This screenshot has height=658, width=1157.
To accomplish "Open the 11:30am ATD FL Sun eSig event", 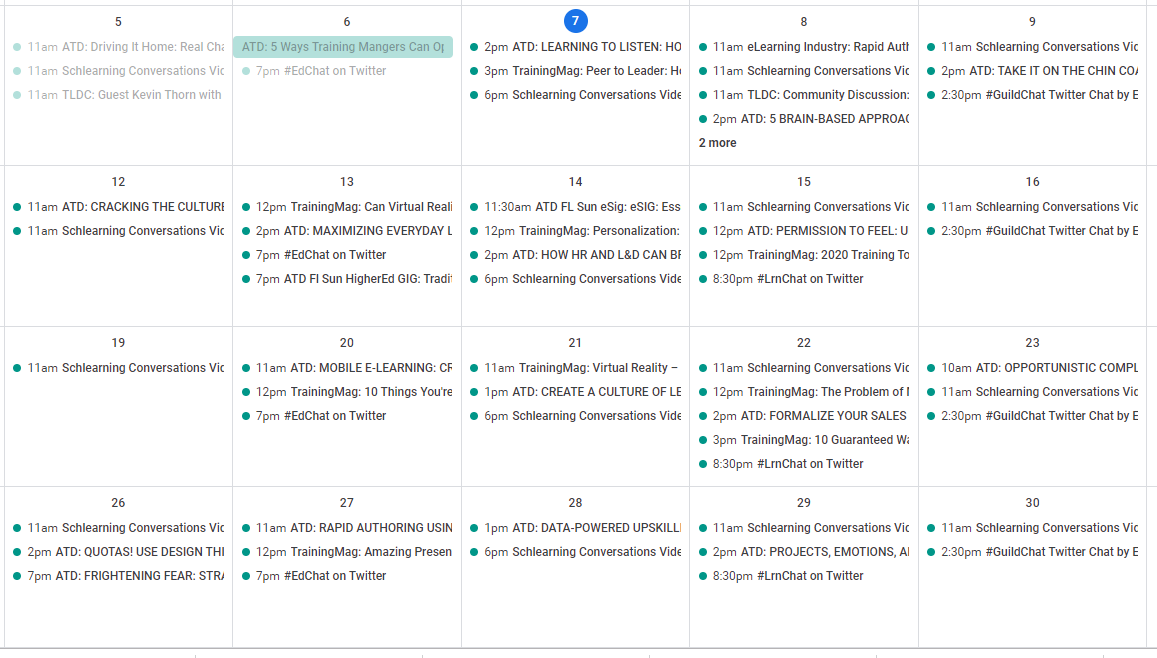I will (x=576, y=207).
